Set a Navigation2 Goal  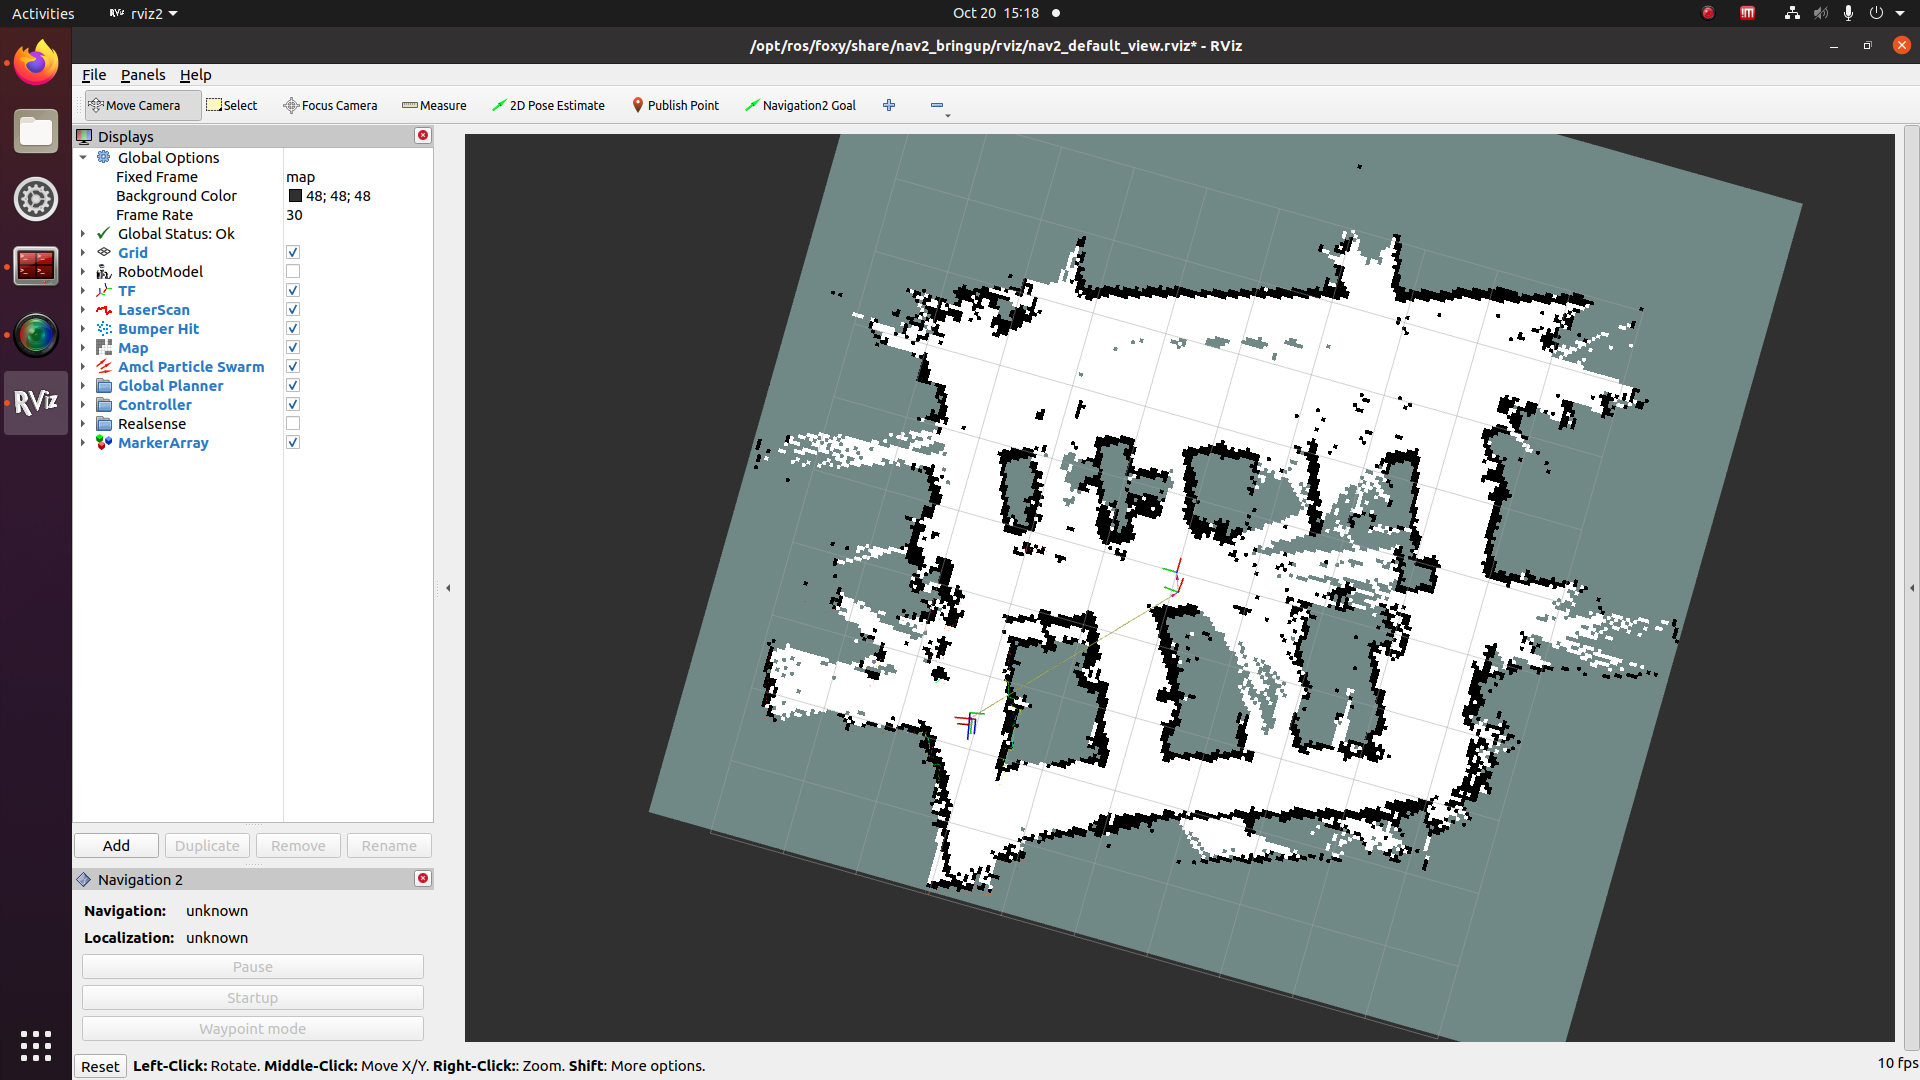coord(800,105)
